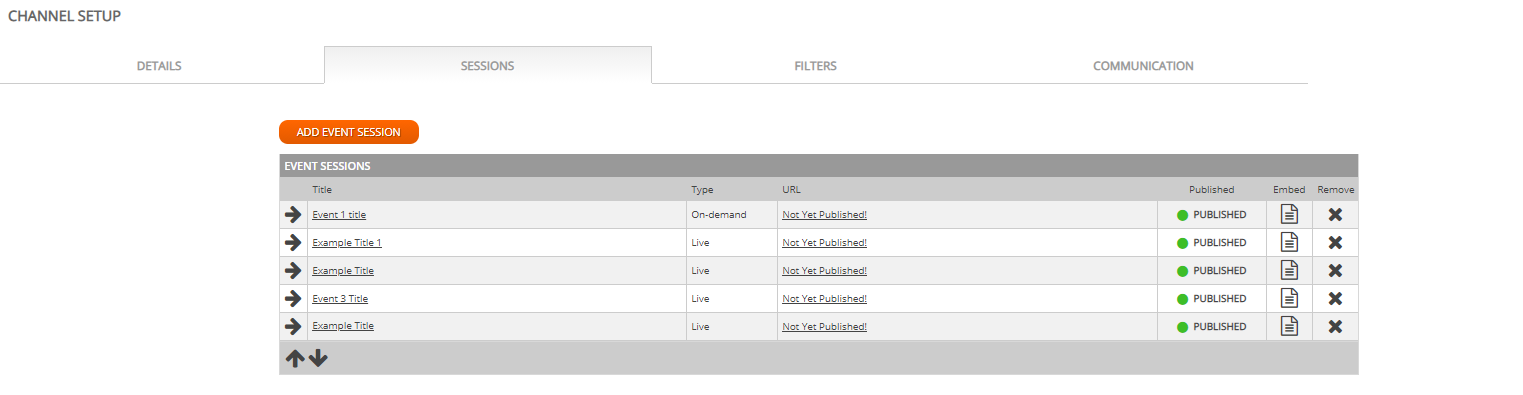The image size is (1523, 395).
Task: Switch to the Filters tab
Action: click(x=815, y=66)
